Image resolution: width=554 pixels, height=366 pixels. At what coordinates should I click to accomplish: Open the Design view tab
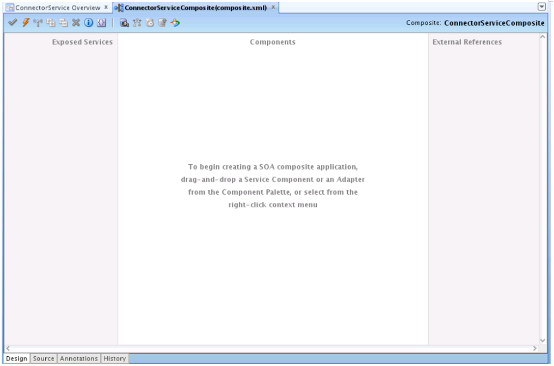(17, 359)
